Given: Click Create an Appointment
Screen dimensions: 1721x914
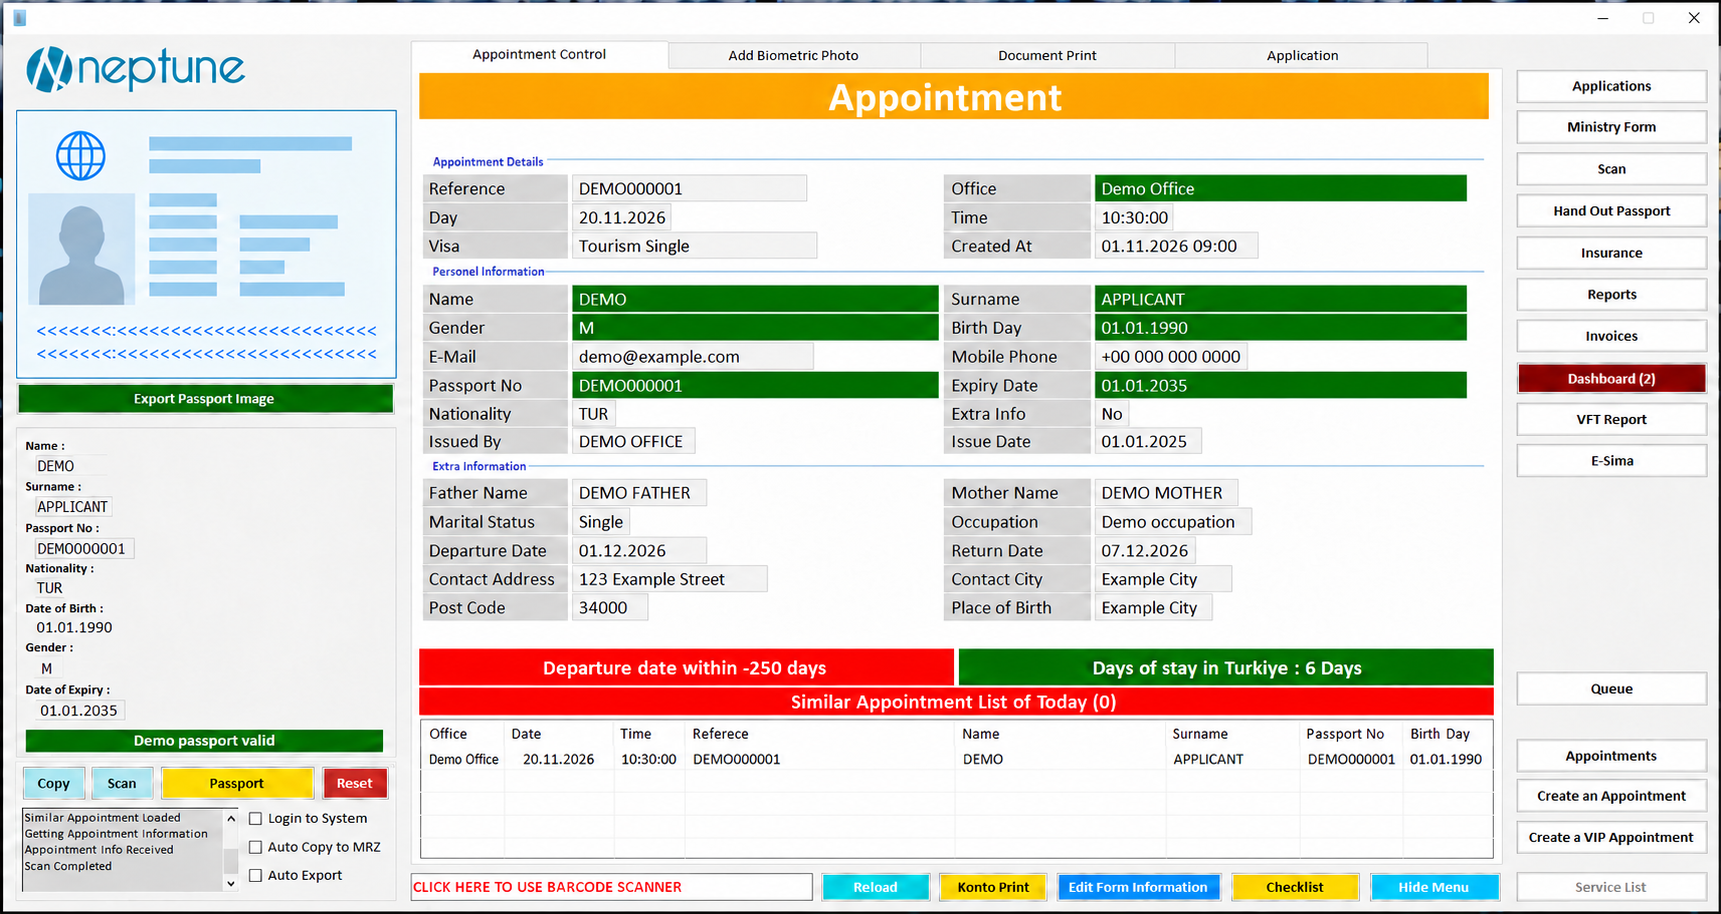Looking at the screenshot, I should tap(1611, 796).
